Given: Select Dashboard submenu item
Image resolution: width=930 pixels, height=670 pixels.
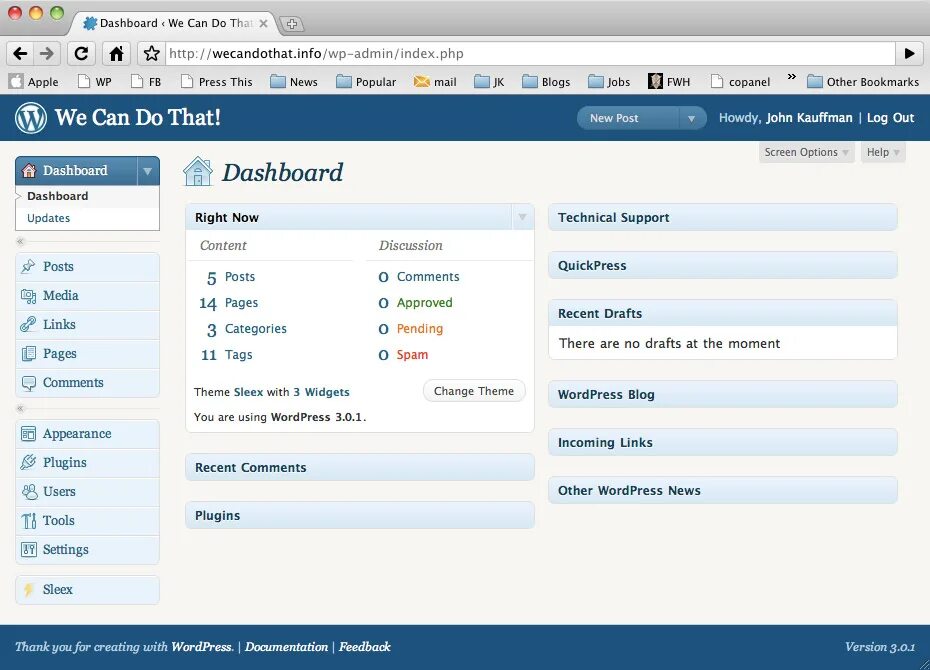Looking at the screenshot, I should pos(58,196).
